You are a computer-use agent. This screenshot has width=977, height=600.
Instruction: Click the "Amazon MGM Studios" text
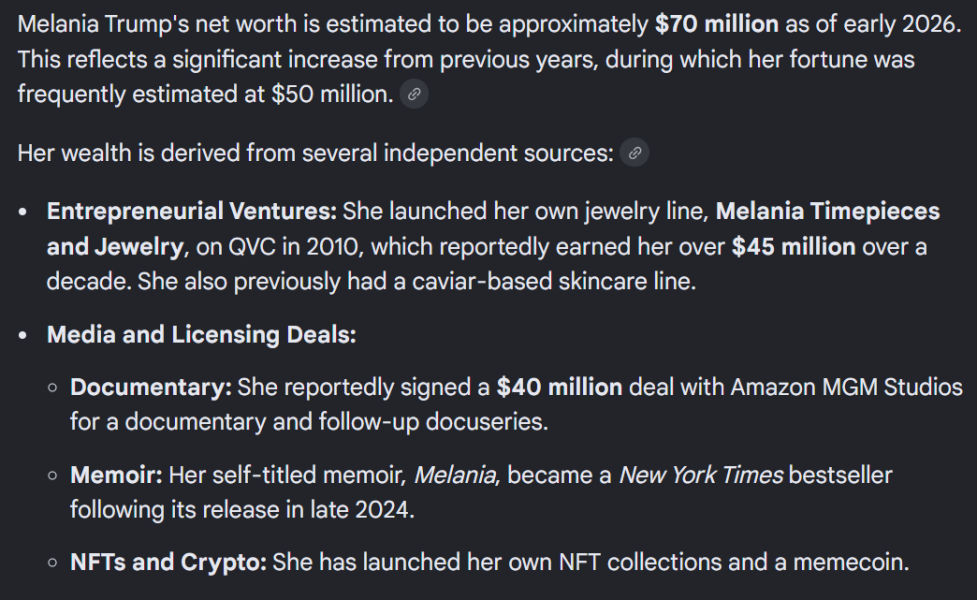point(846,387)
